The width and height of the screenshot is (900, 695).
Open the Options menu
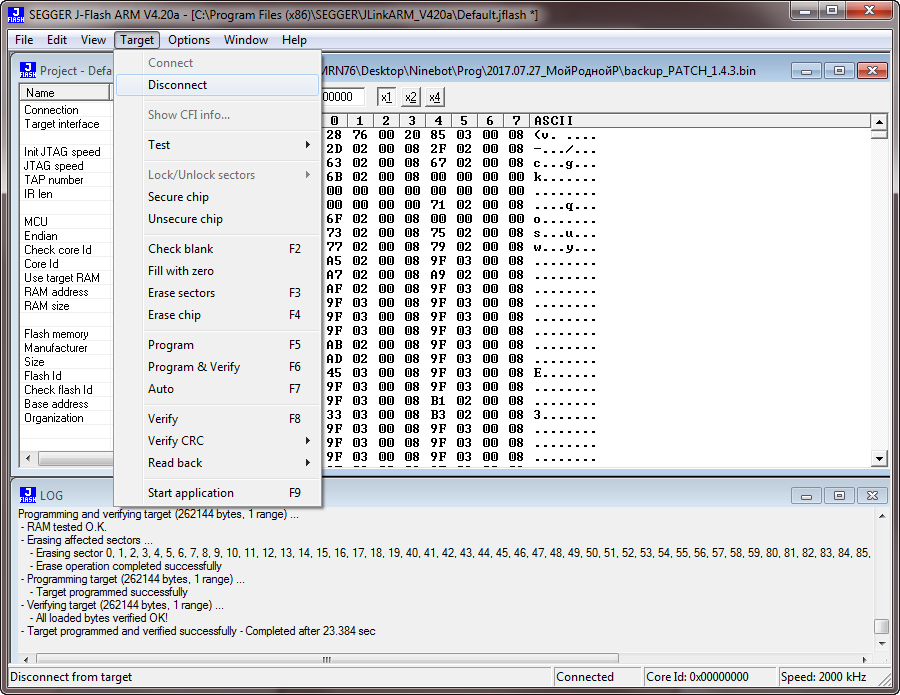tap(189, 40)
